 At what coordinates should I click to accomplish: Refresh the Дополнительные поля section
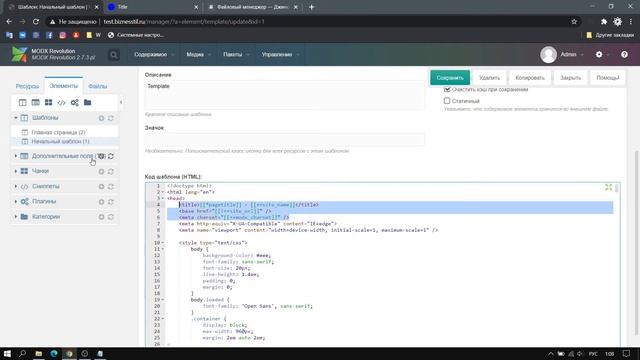click(x=111, y=156)
